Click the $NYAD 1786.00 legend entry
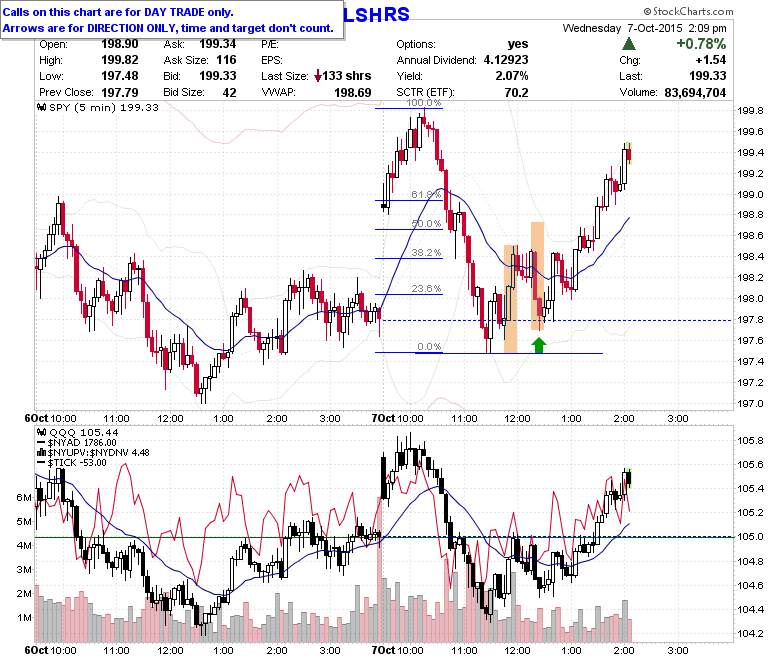780x659 pixels. [x=82, y=443]
